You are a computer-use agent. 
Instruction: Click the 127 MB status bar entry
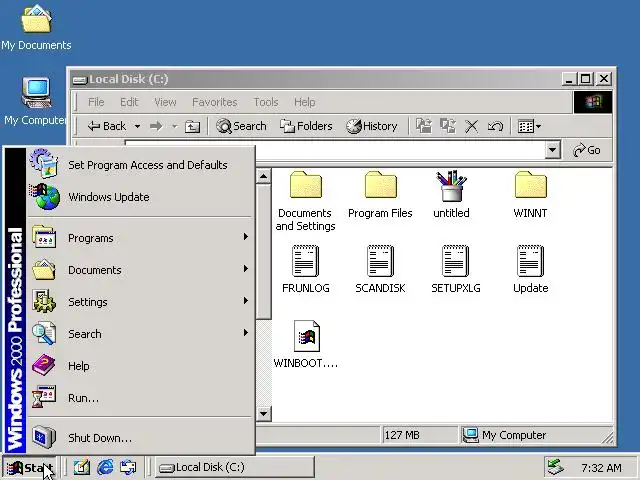point(419,435)
